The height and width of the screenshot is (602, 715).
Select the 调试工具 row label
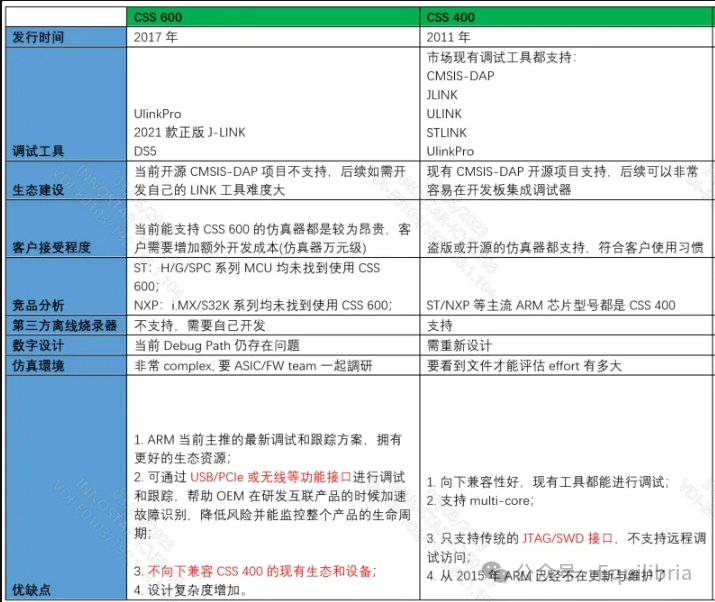38,151
